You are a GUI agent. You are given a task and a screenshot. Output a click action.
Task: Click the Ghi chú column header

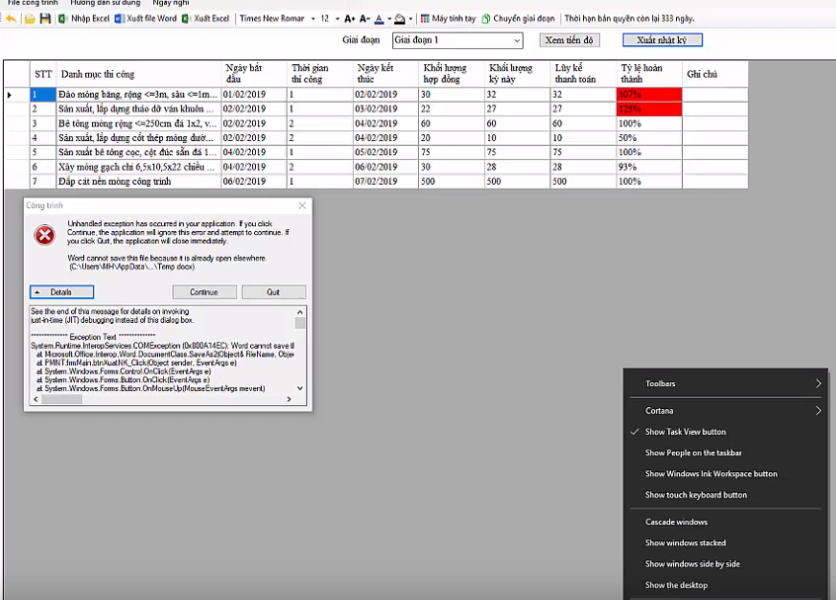coord(715,74)
